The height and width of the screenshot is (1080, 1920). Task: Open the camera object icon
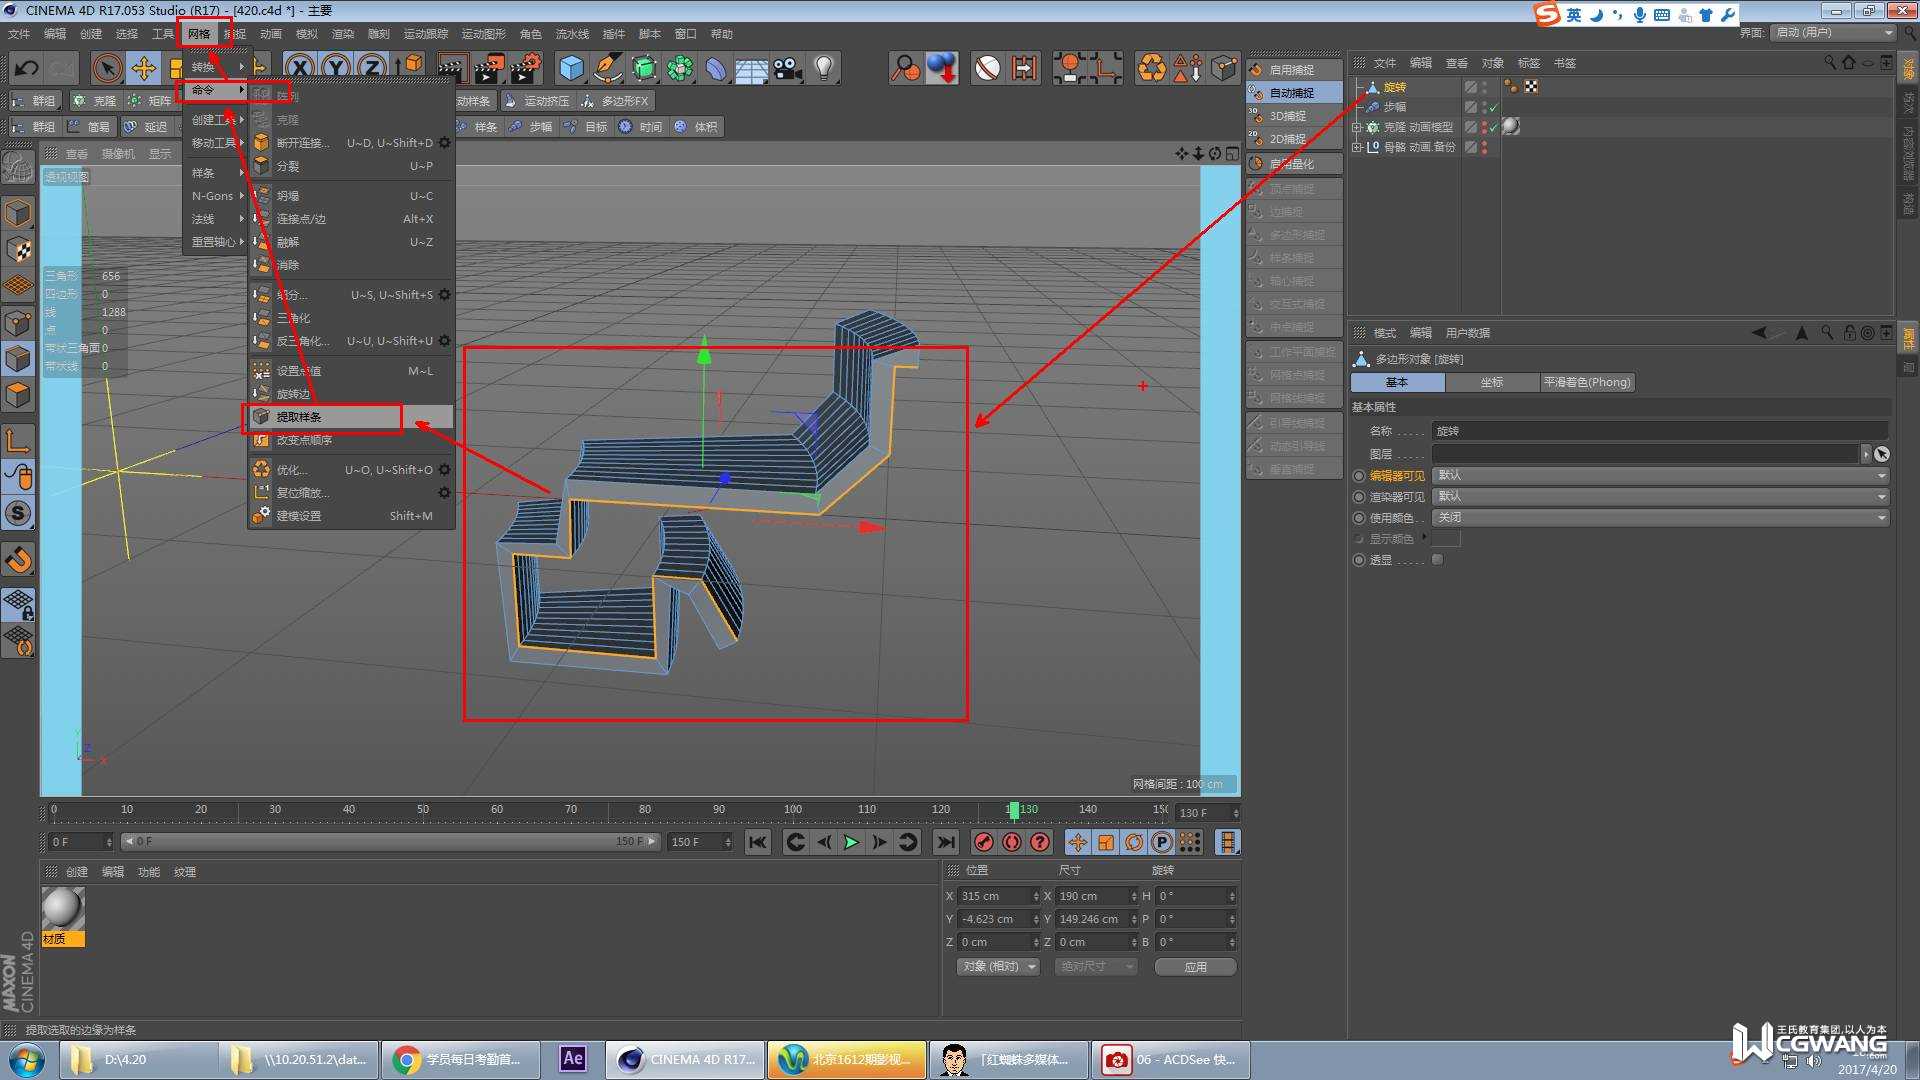pos(788,68)
